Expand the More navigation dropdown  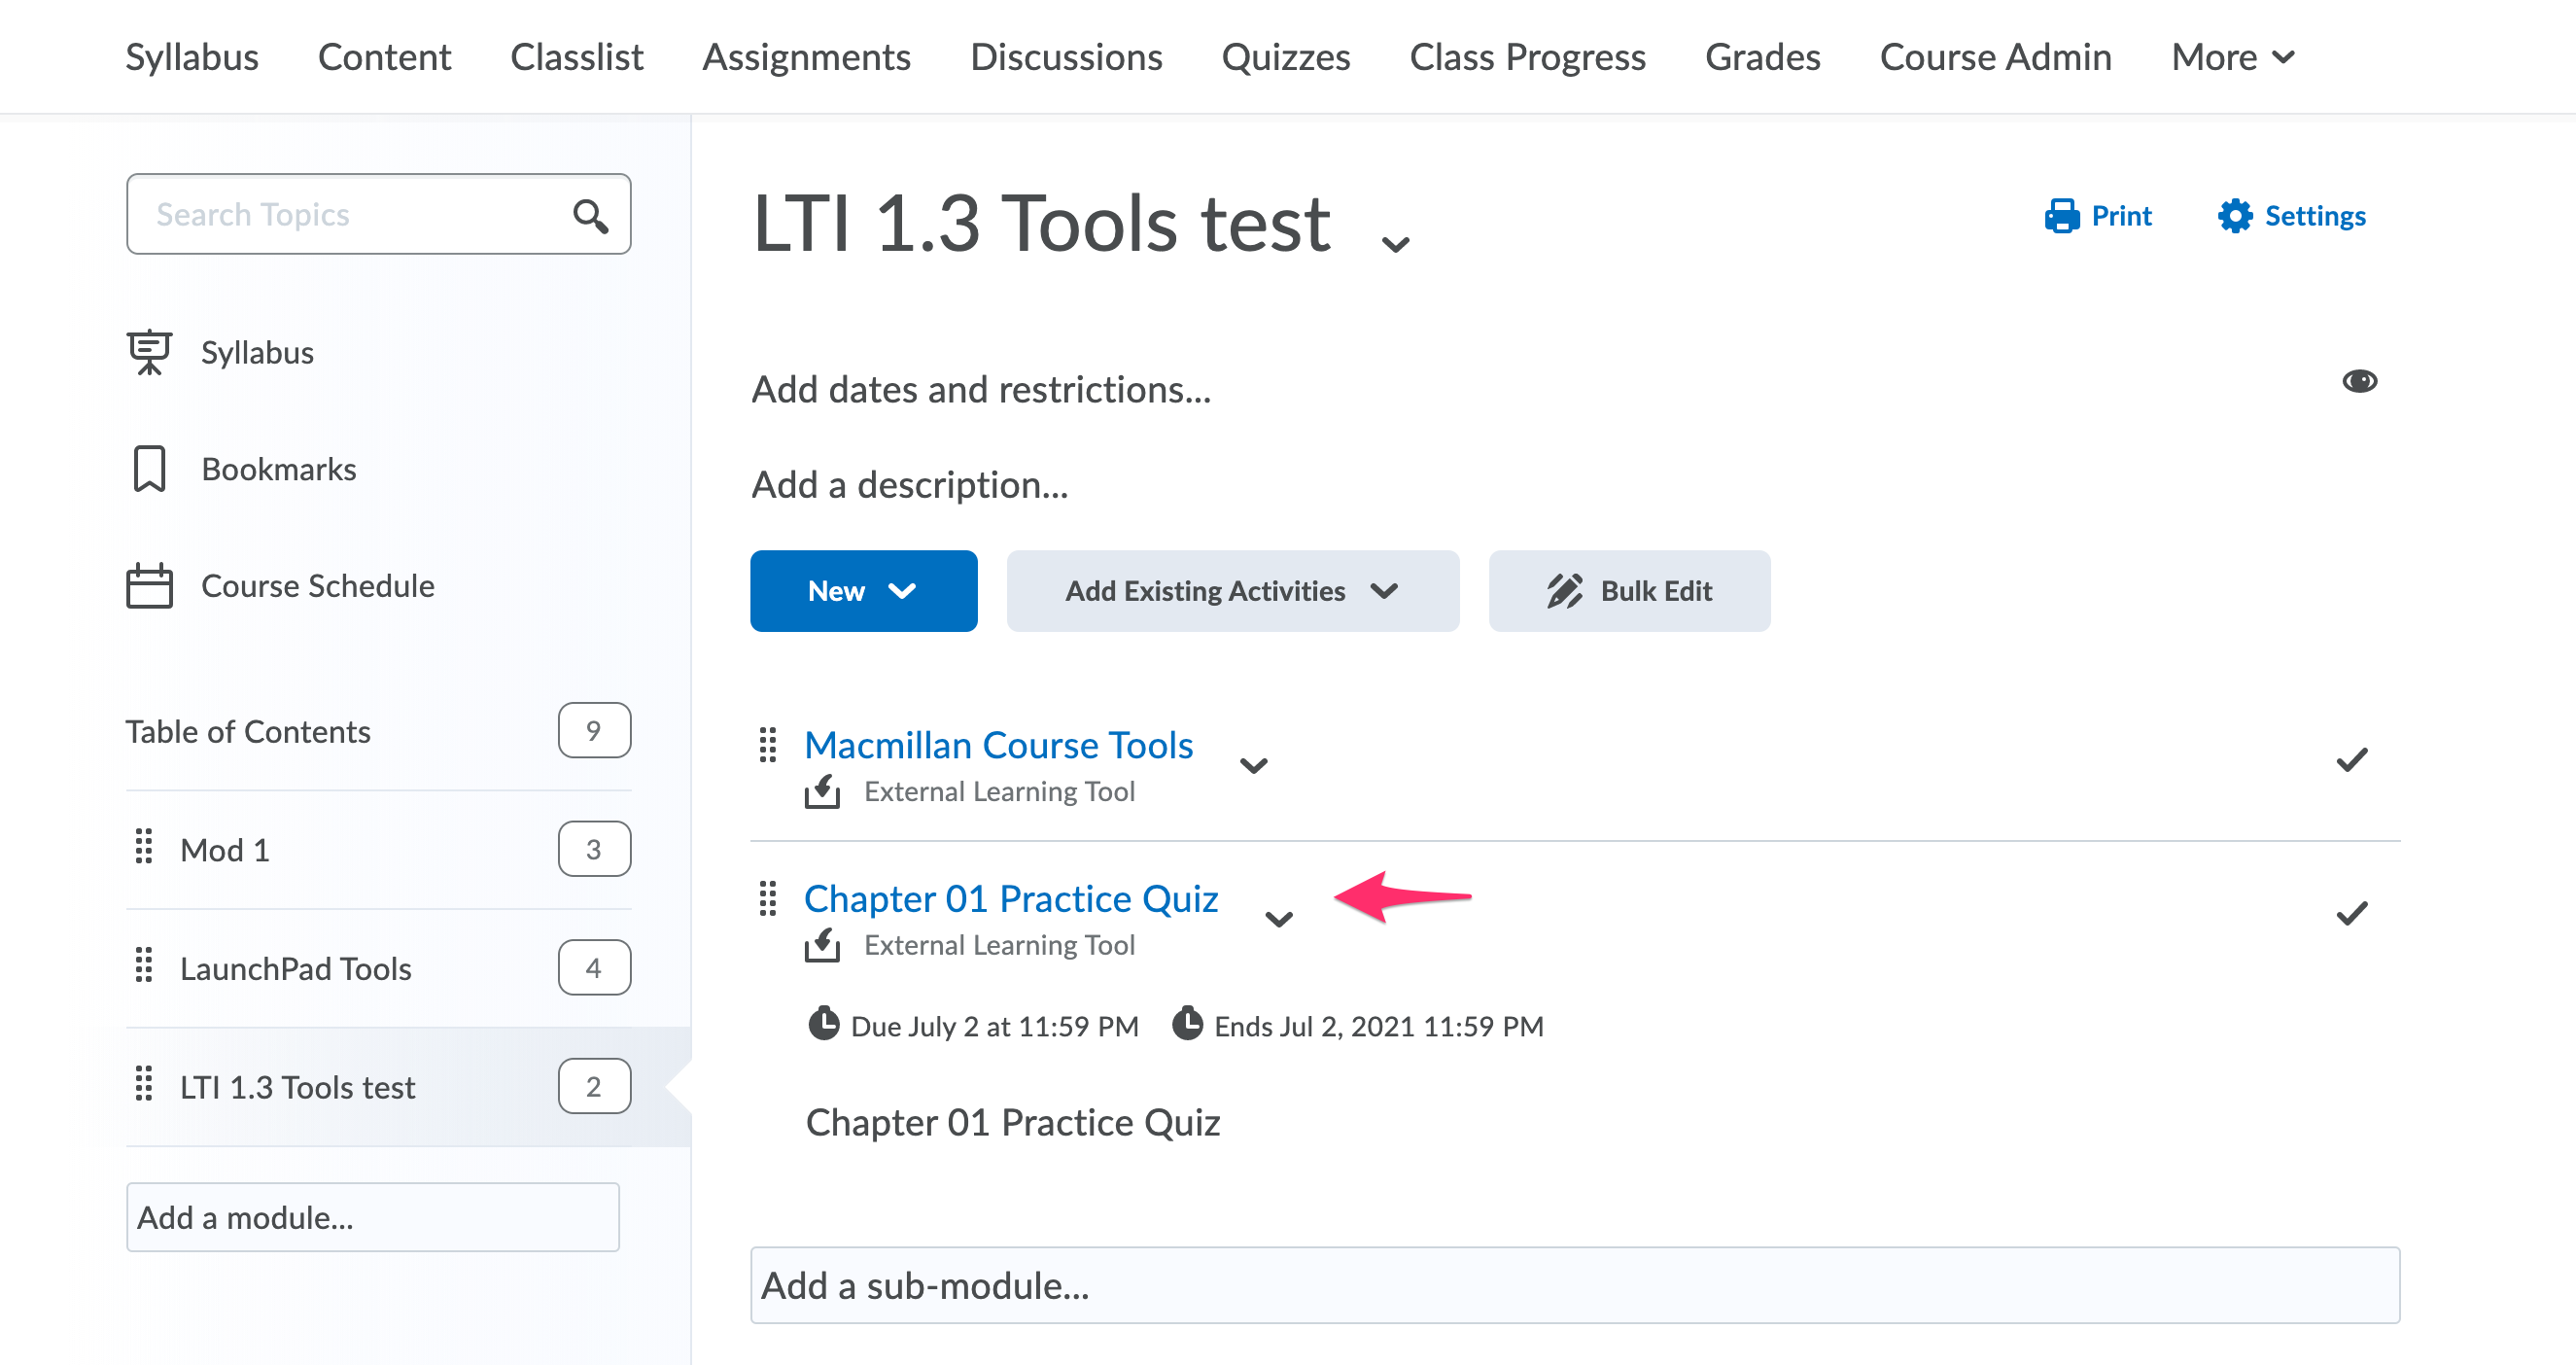point(2230,57)
